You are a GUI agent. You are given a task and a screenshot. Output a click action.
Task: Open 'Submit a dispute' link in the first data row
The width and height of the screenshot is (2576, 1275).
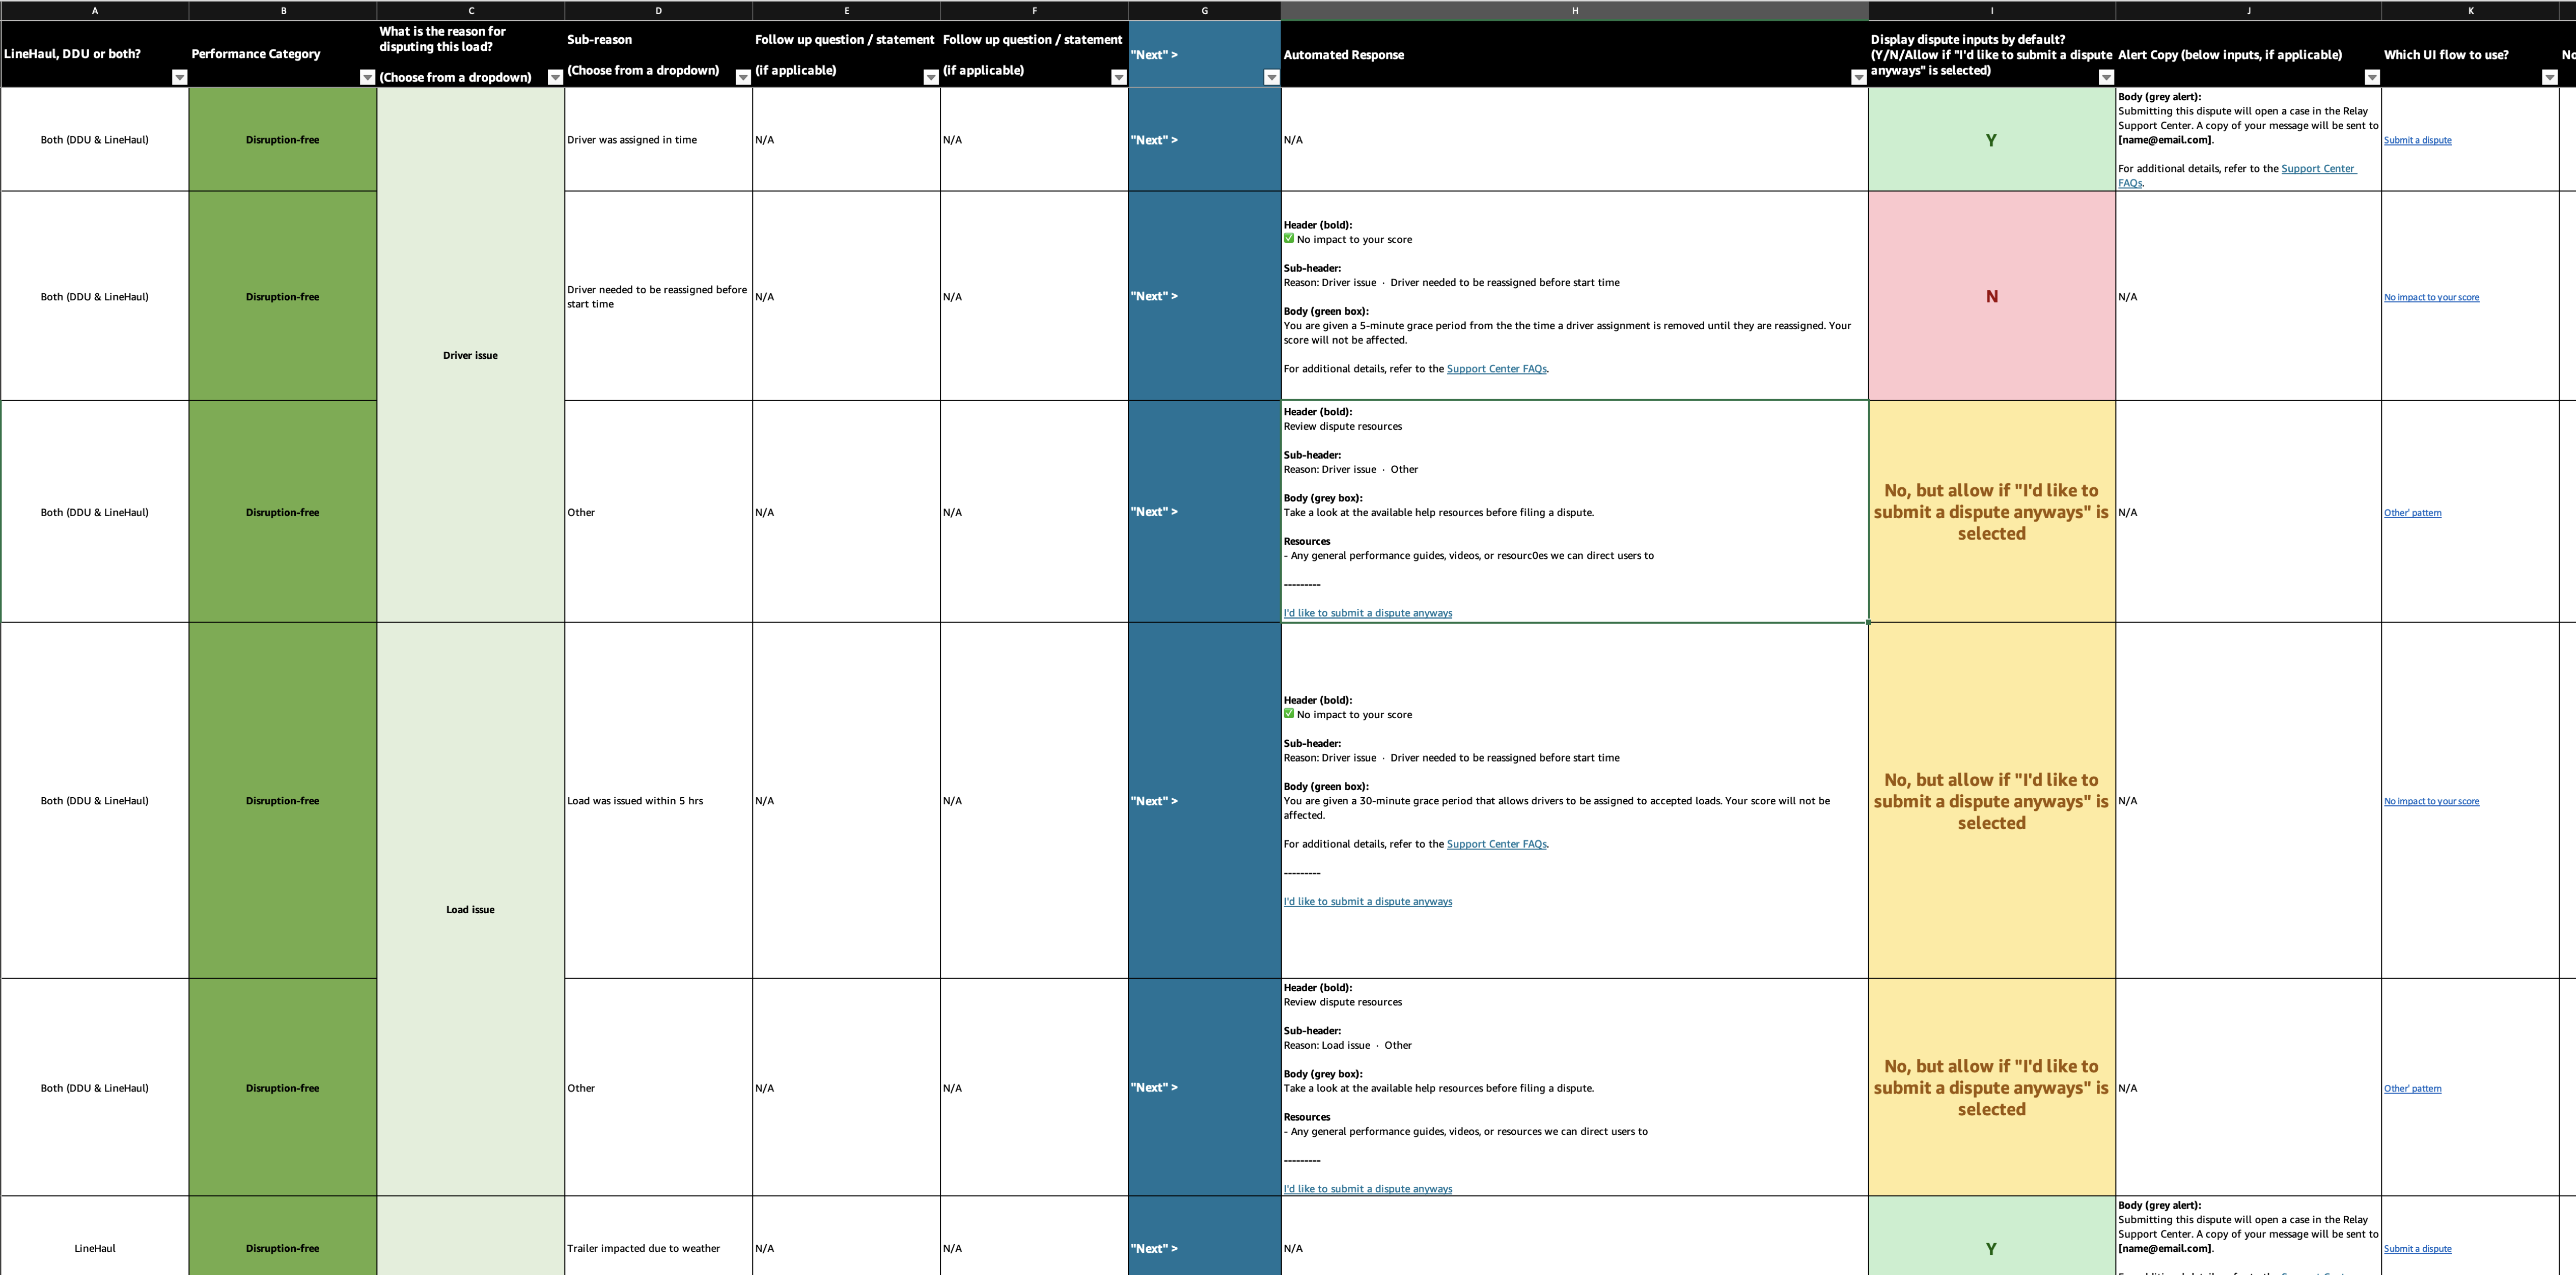coord(2417,140)
